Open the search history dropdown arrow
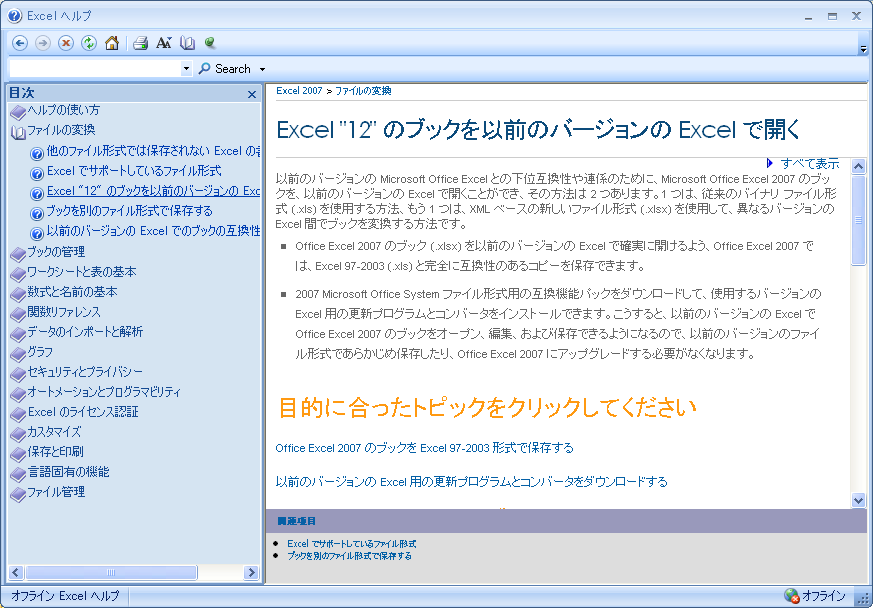Screen dimensions: 873x608 tap(187, 69)
